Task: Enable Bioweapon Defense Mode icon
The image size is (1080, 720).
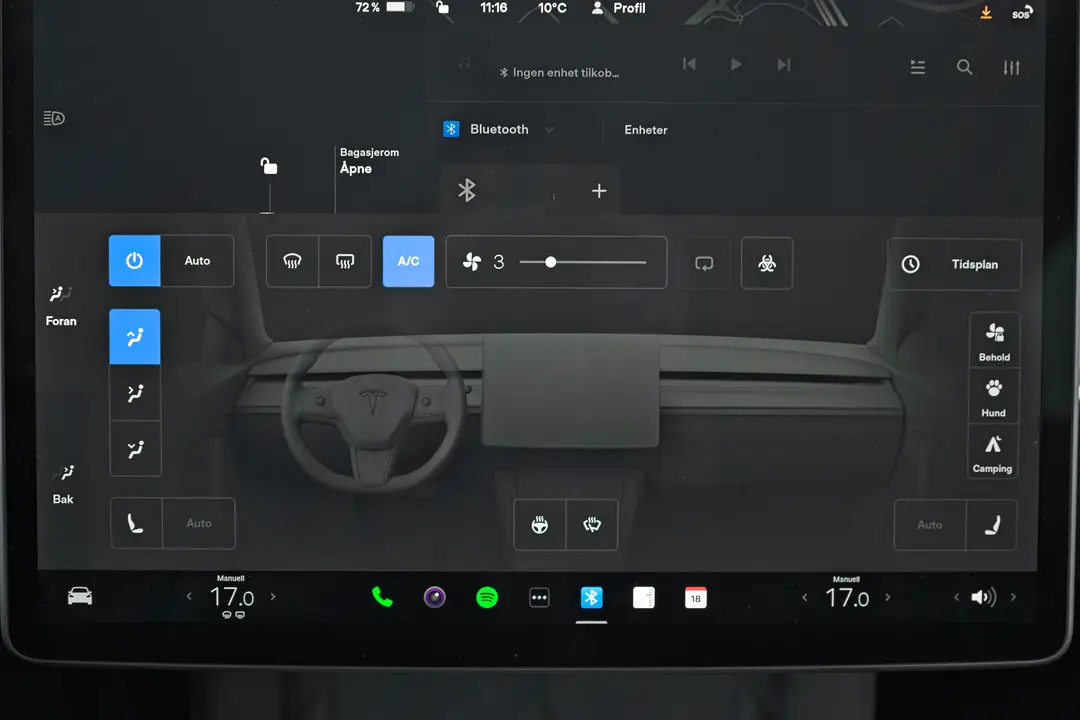Action: point(766,263)
